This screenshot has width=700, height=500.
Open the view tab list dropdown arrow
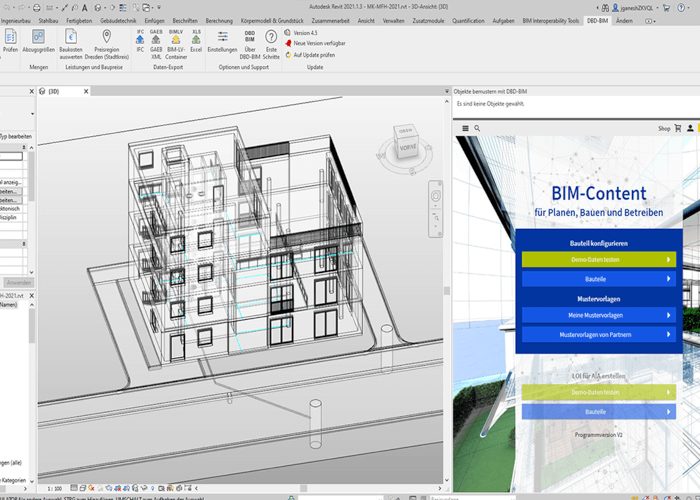pyautogui.click(x=447, y=91)
